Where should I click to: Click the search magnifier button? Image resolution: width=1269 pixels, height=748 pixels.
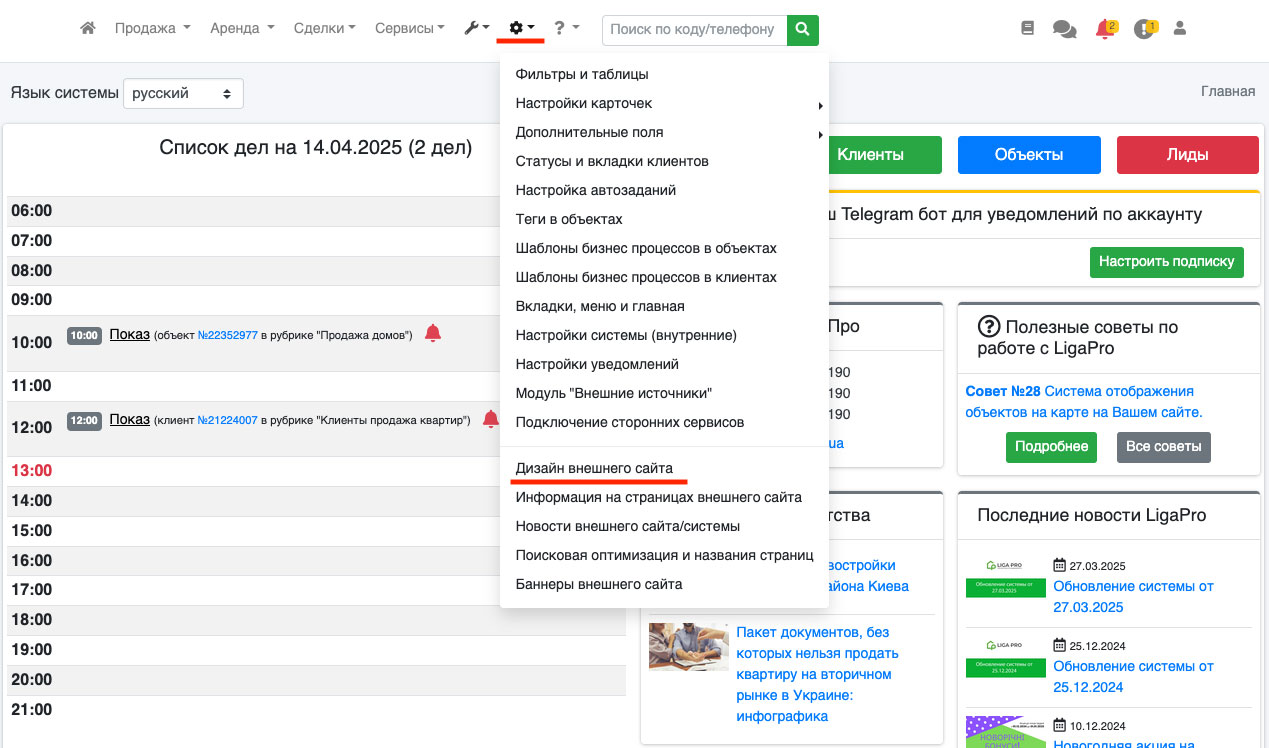point(802,30)
